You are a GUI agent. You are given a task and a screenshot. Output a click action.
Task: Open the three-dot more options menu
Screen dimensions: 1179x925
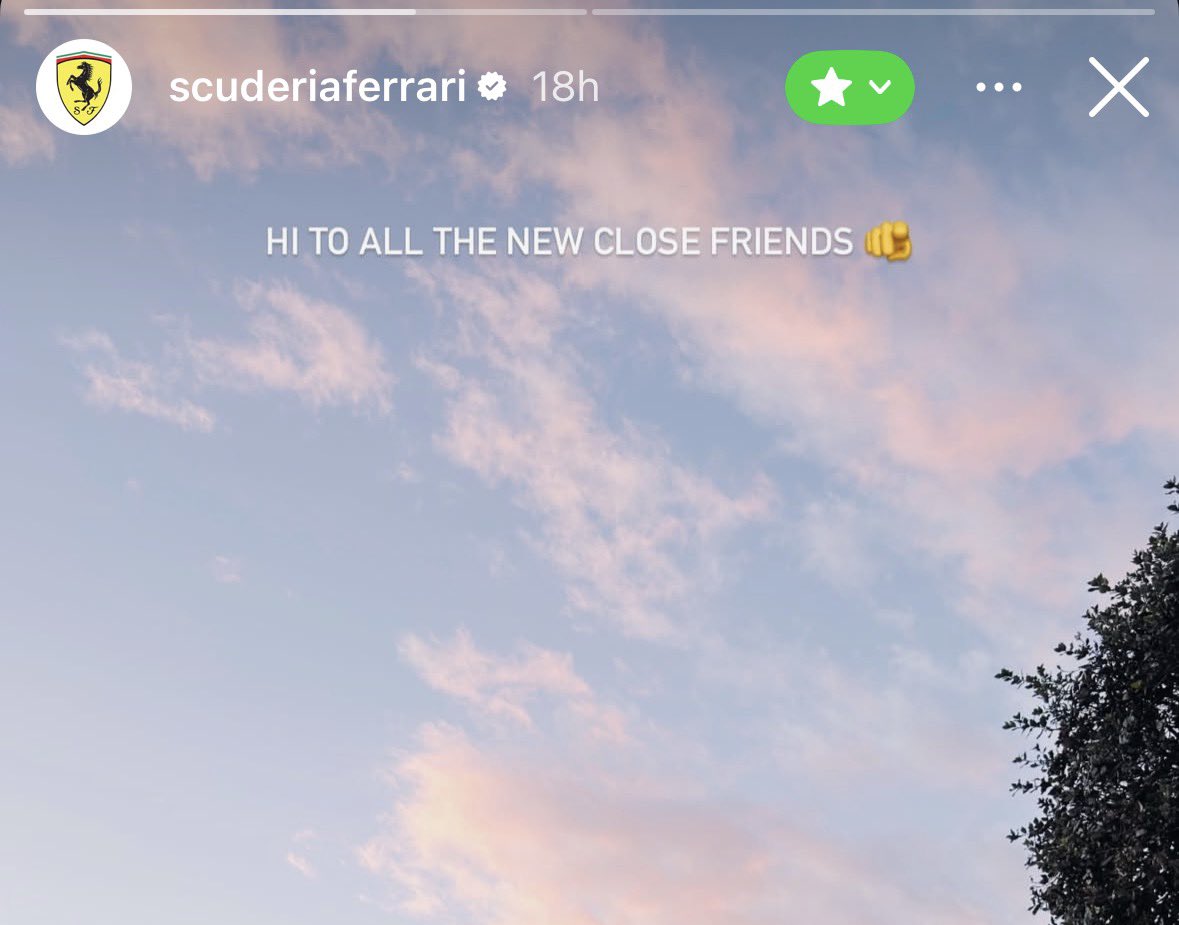(999, 87)
